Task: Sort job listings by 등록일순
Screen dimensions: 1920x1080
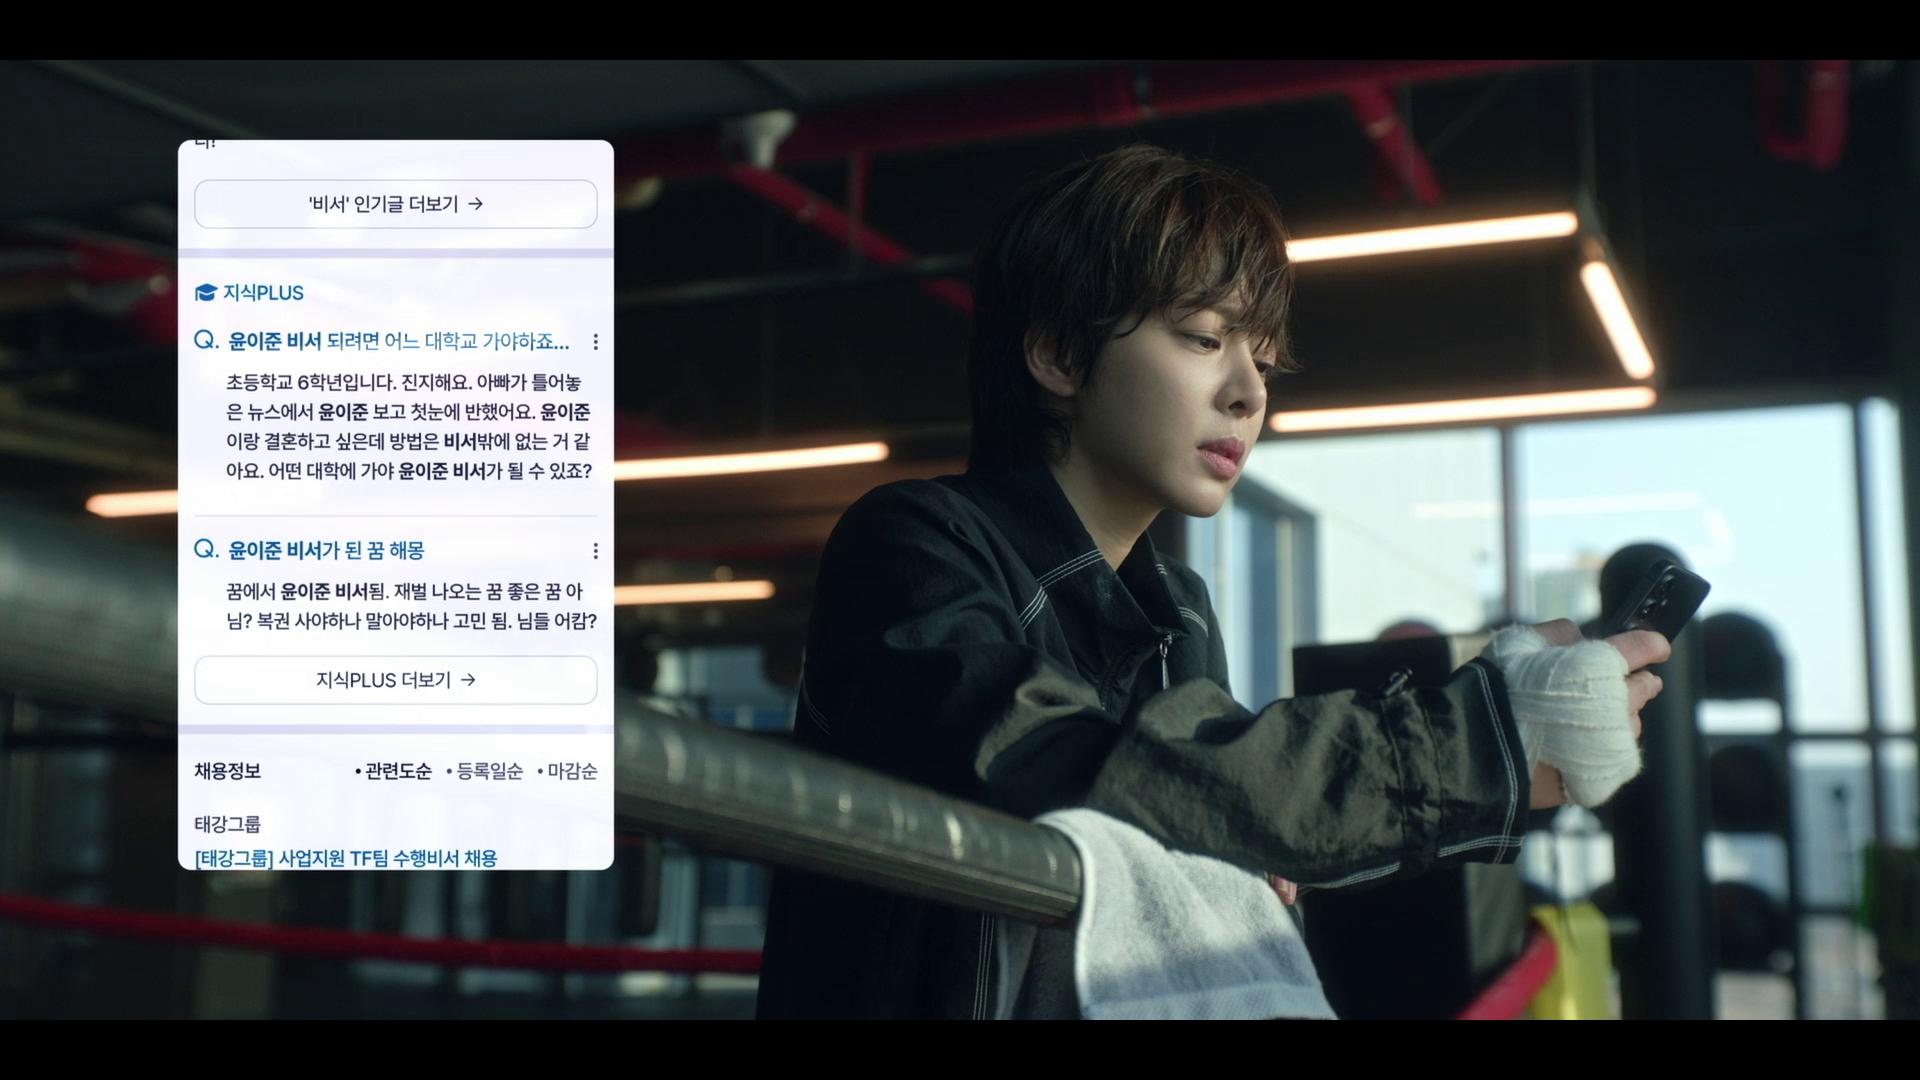Action: (x=484, y=771)
